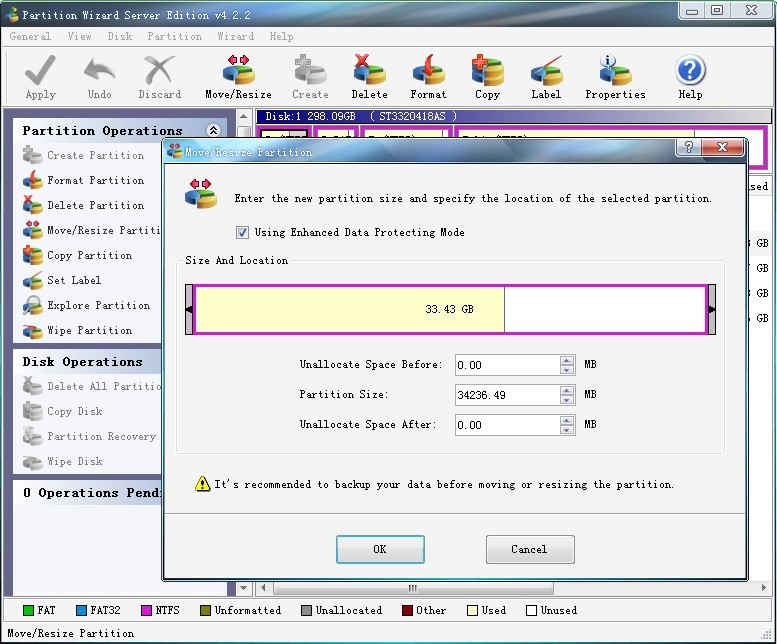Click Copy Disk in sidebar
The height and width of the screenshot is (644, 777).
click(62, 411)
